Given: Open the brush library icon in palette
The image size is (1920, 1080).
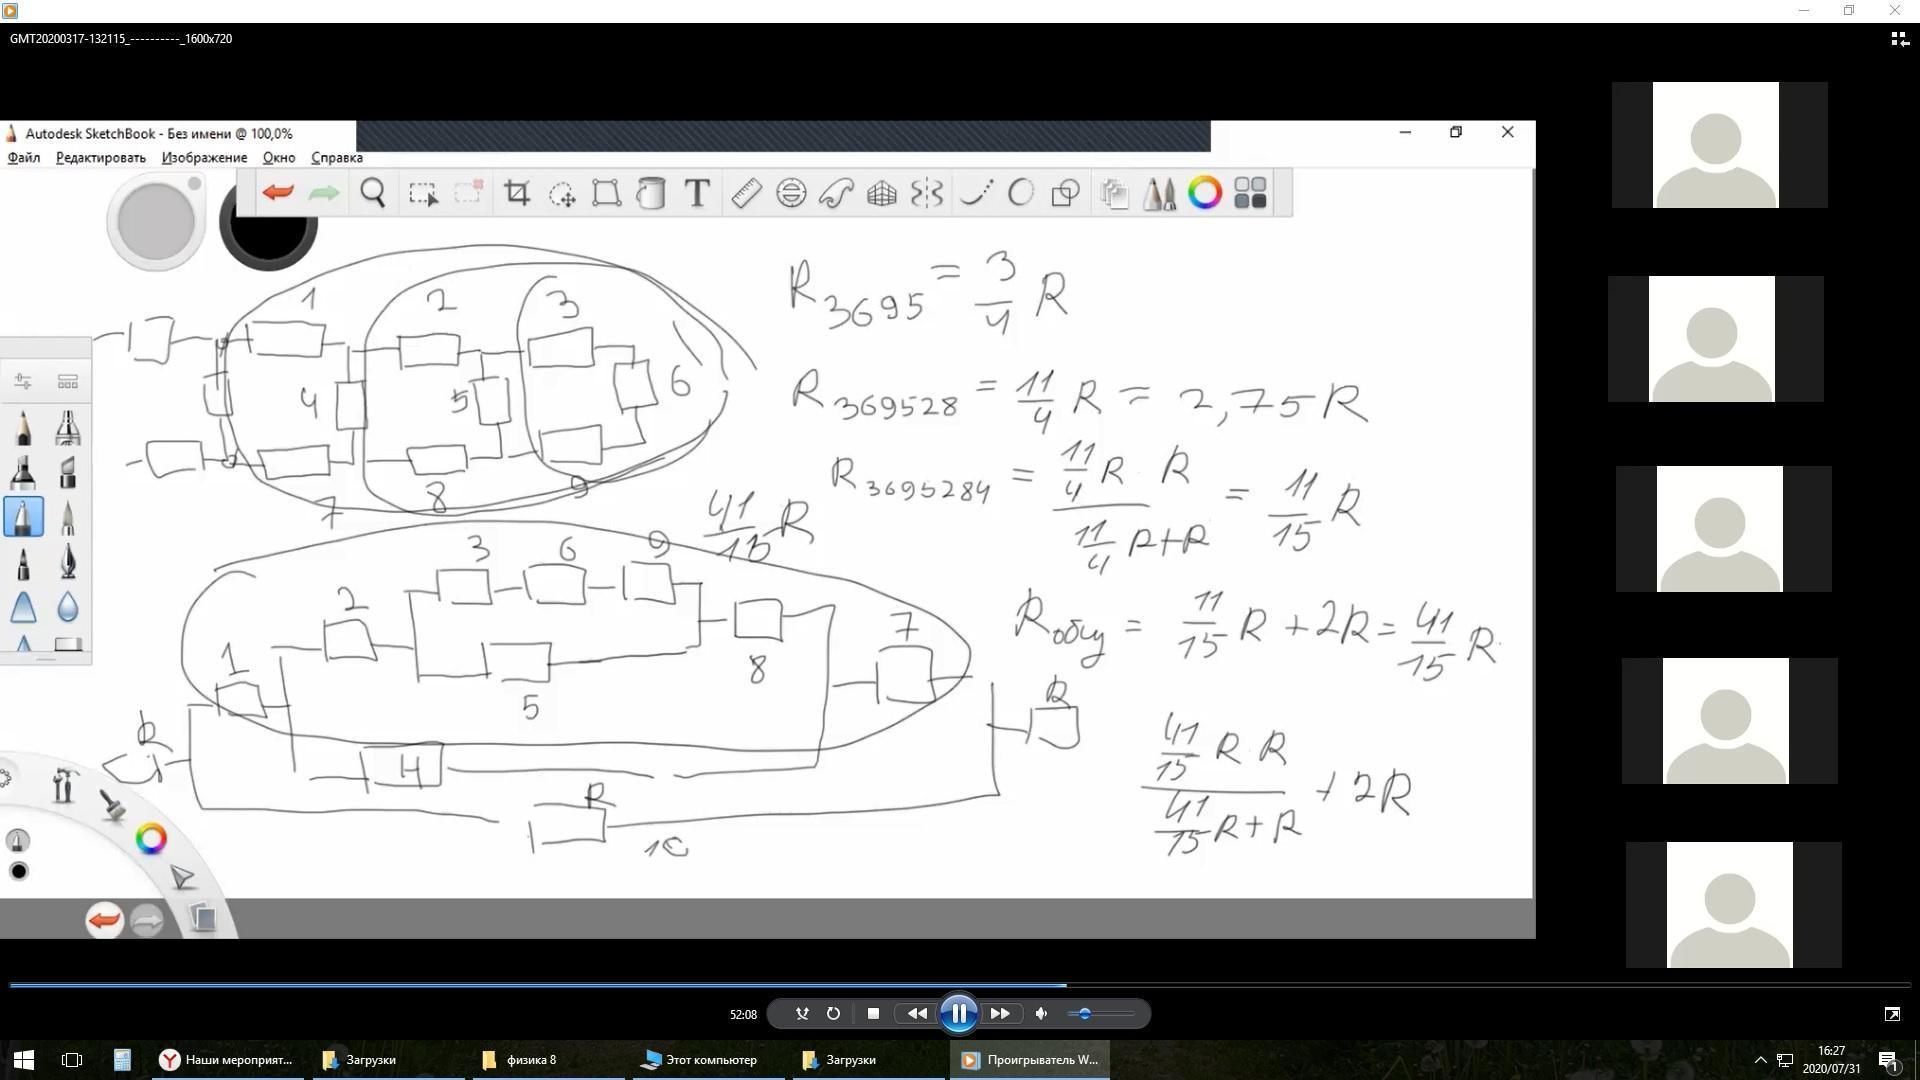Looking at the screenshot, I should tap(68, 381).
